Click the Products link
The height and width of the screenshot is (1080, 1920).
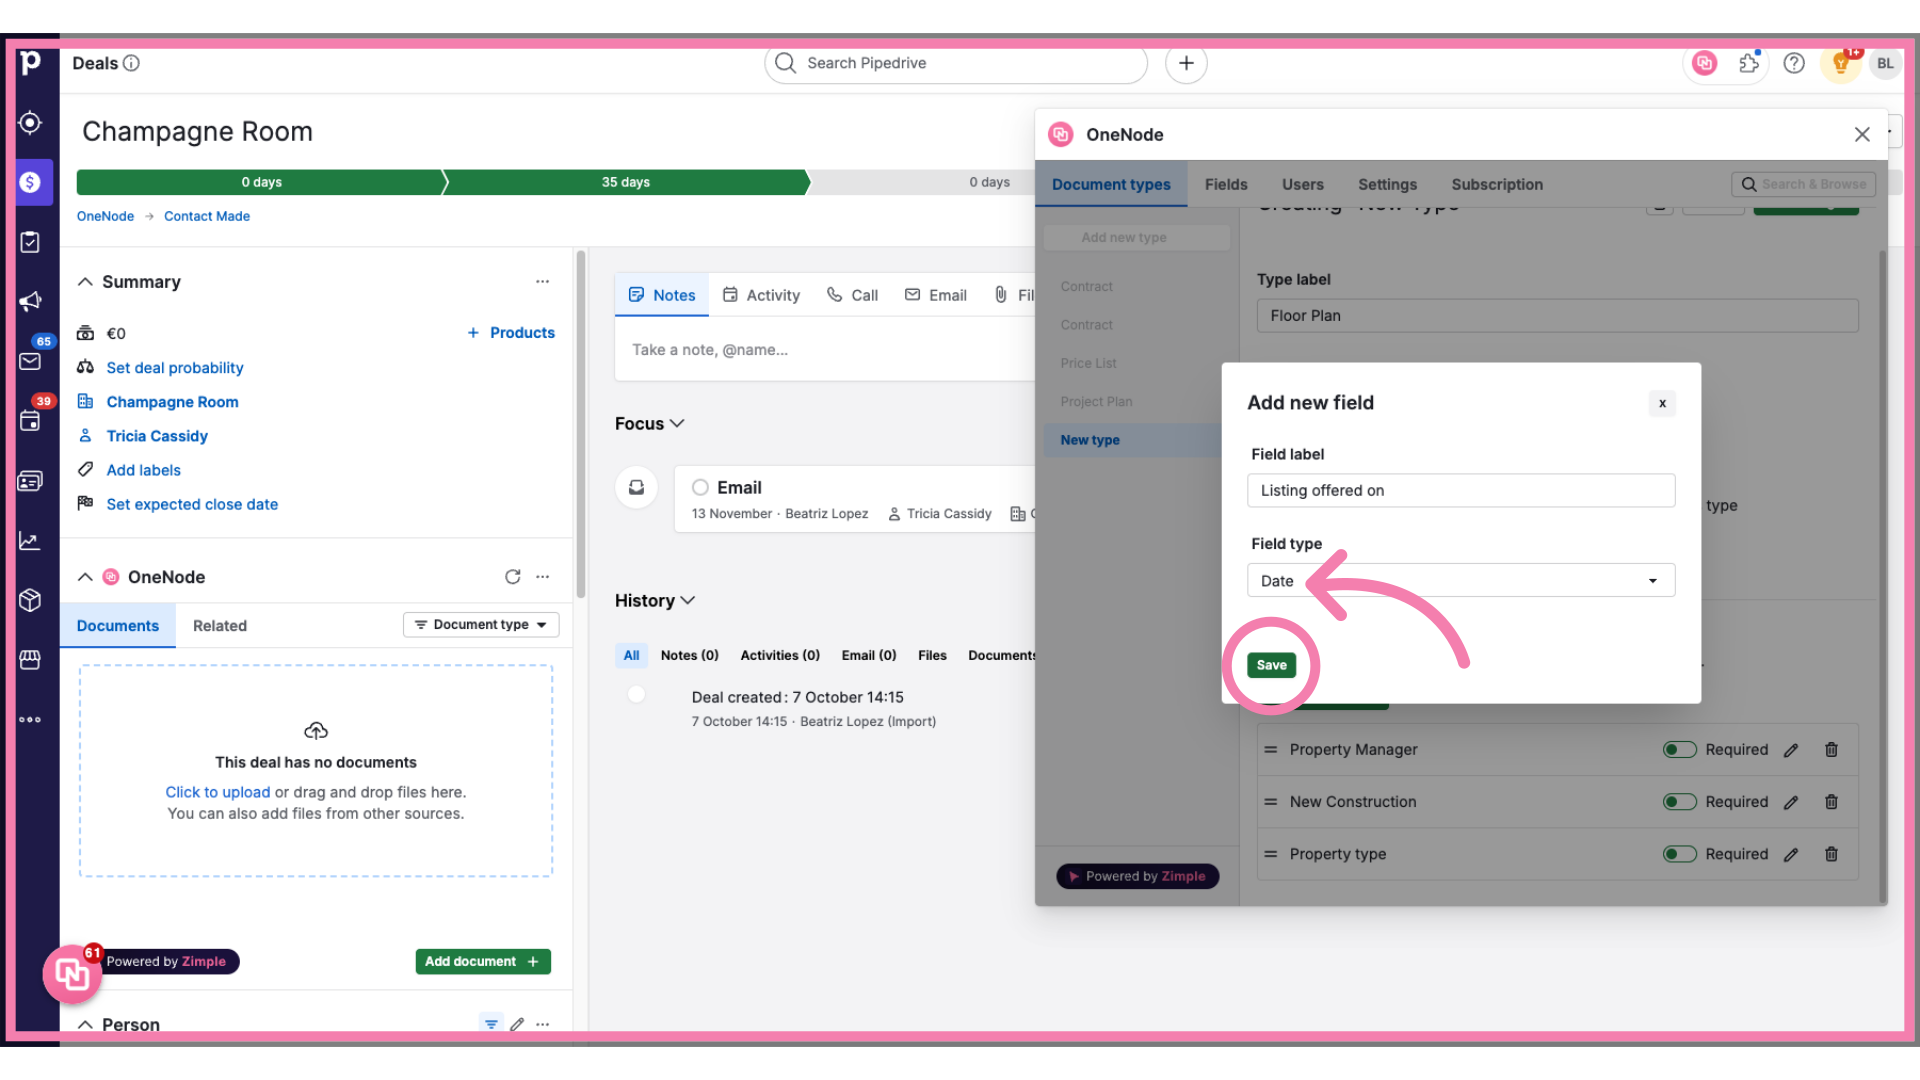511,333
